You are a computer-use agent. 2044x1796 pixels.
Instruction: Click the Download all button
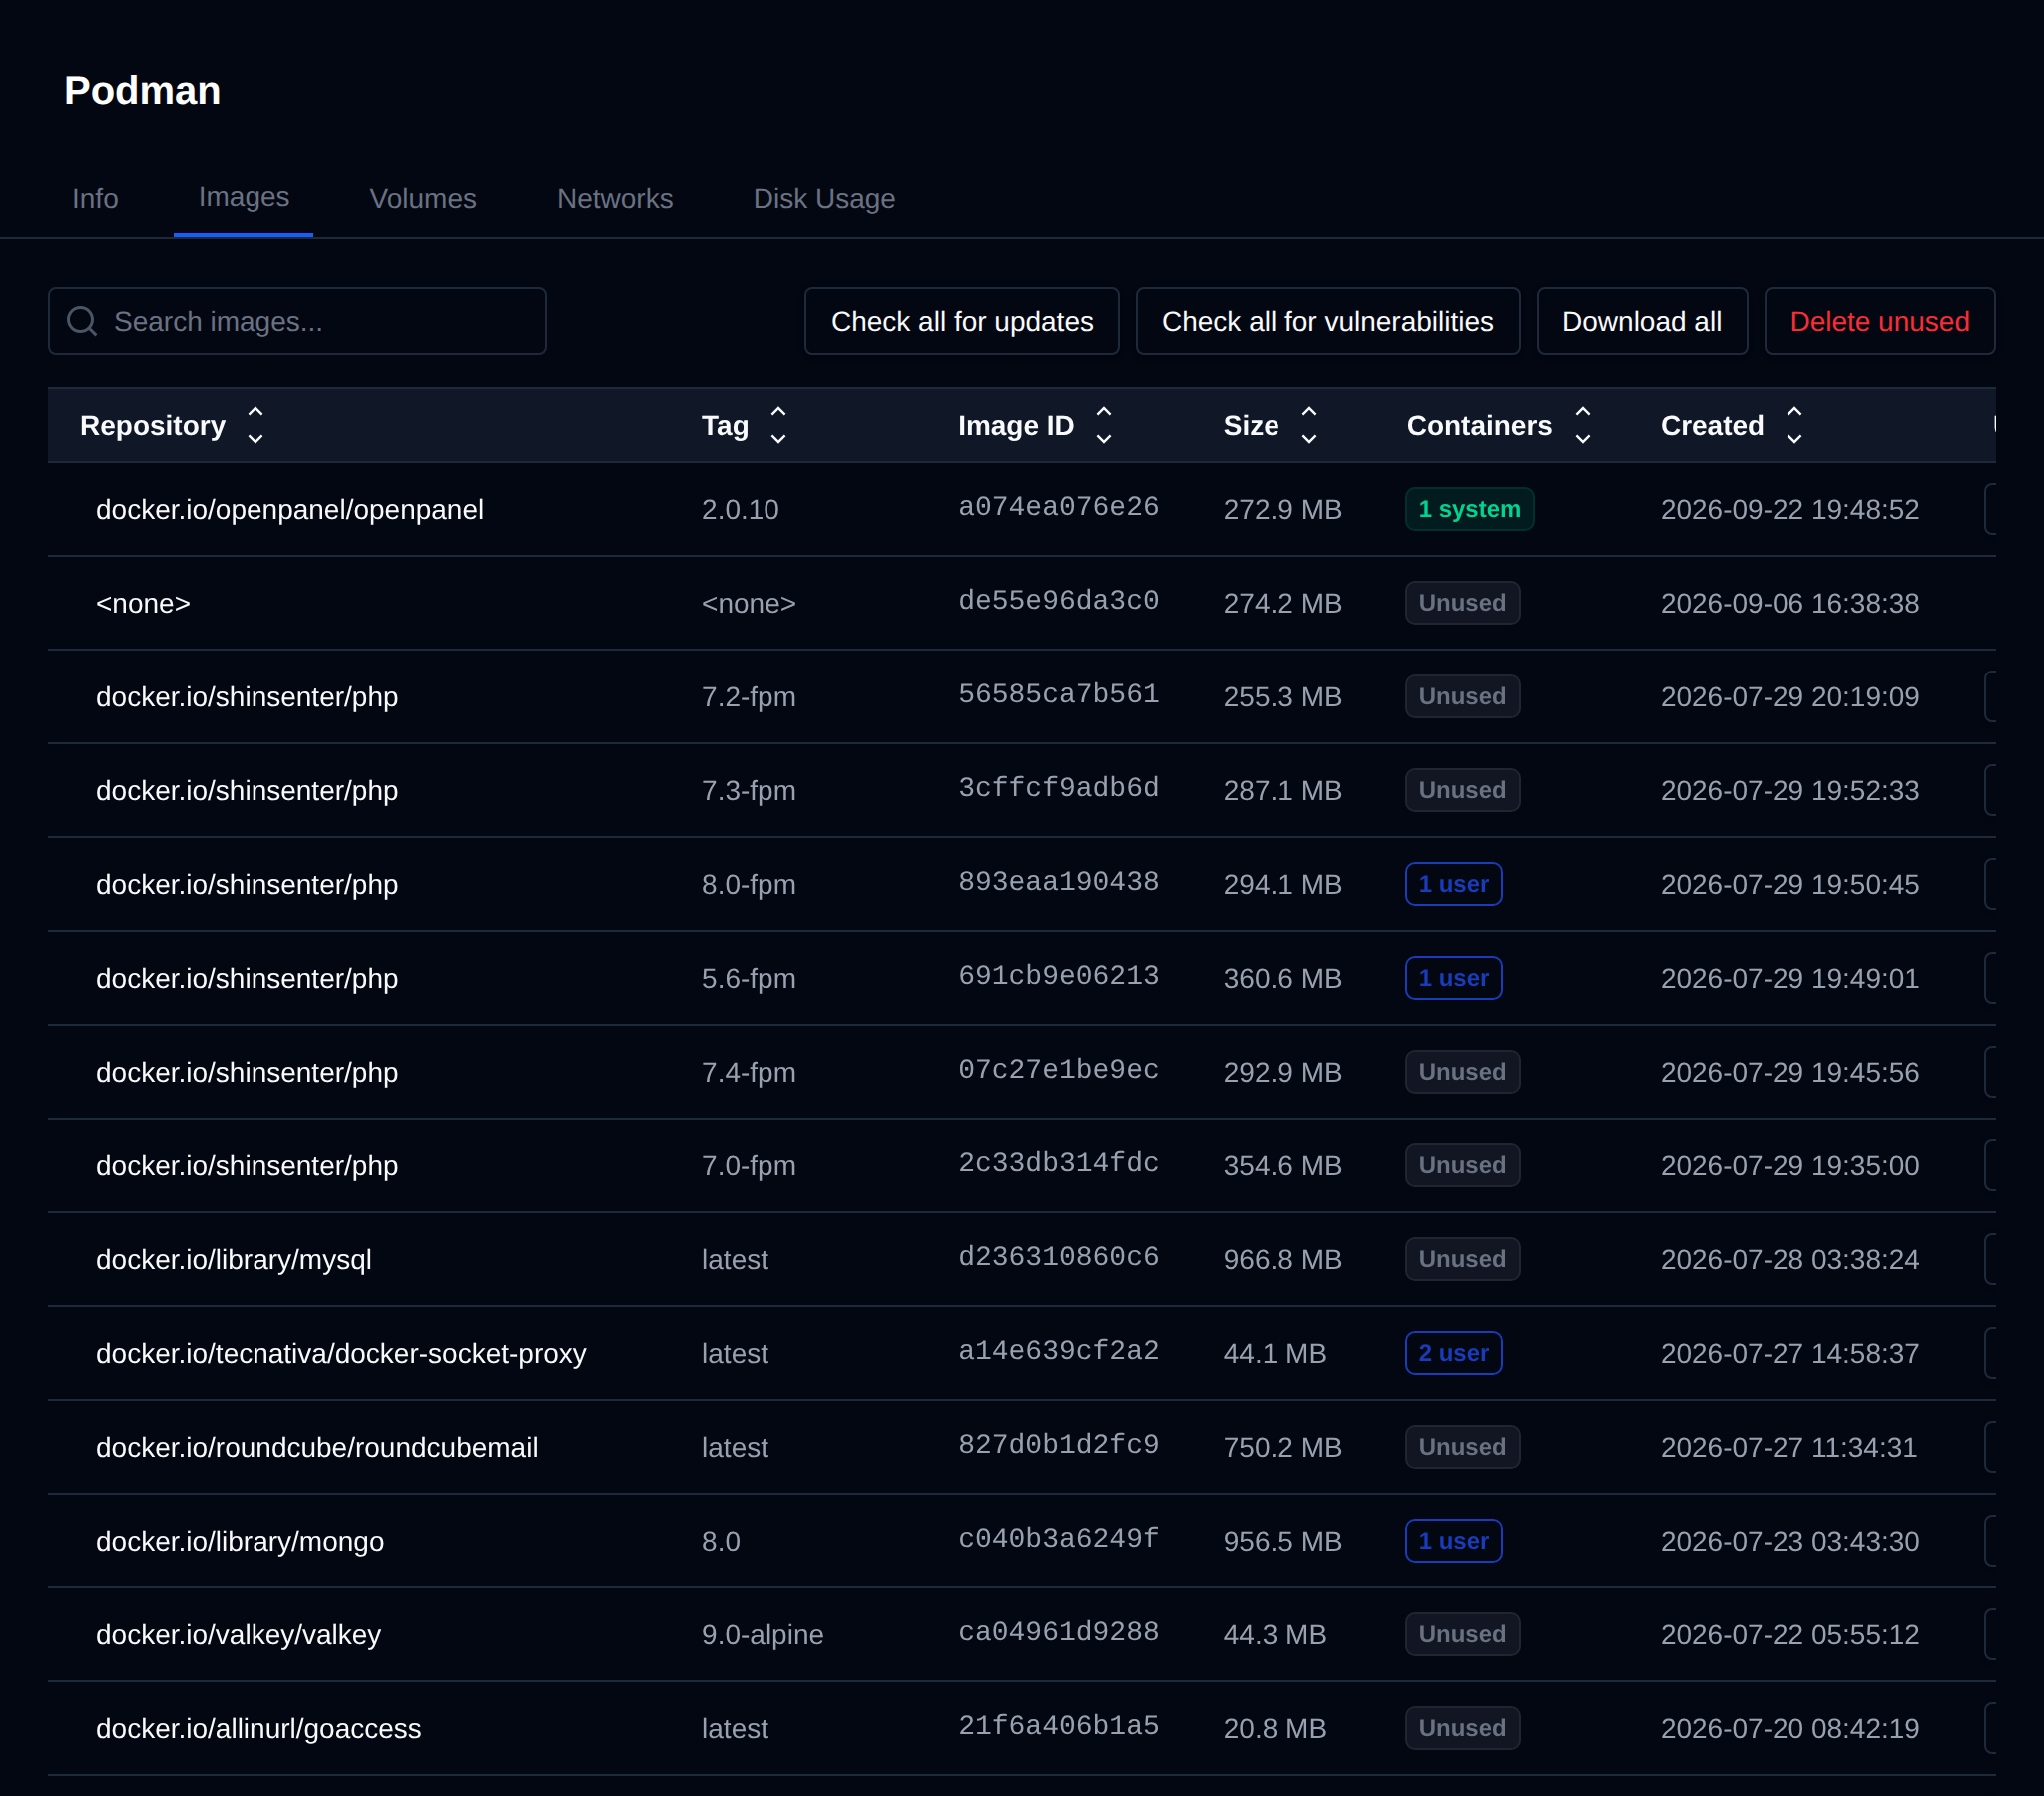coord(1642,321)
